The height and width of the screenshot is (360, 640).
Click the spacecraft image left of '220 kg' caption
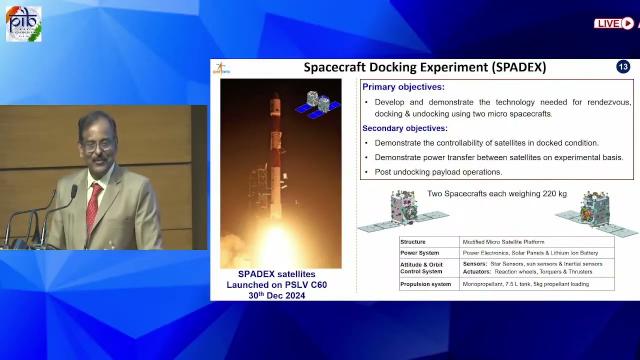tap(403, 211)
